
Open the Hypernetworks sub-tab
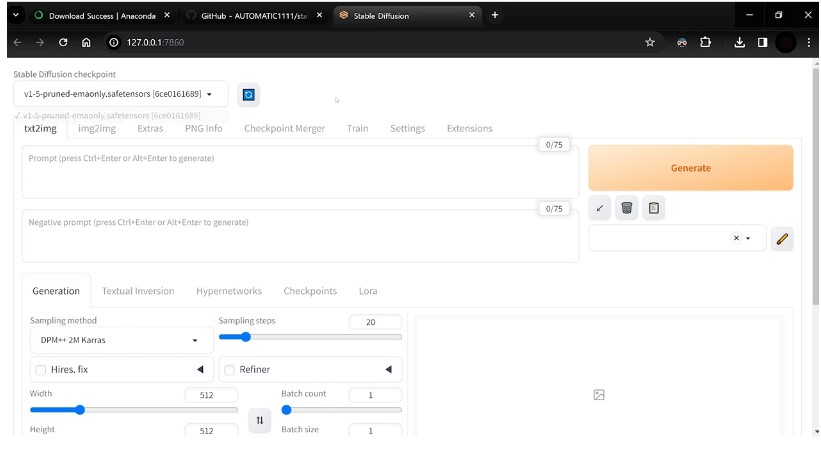pos(229,291)
